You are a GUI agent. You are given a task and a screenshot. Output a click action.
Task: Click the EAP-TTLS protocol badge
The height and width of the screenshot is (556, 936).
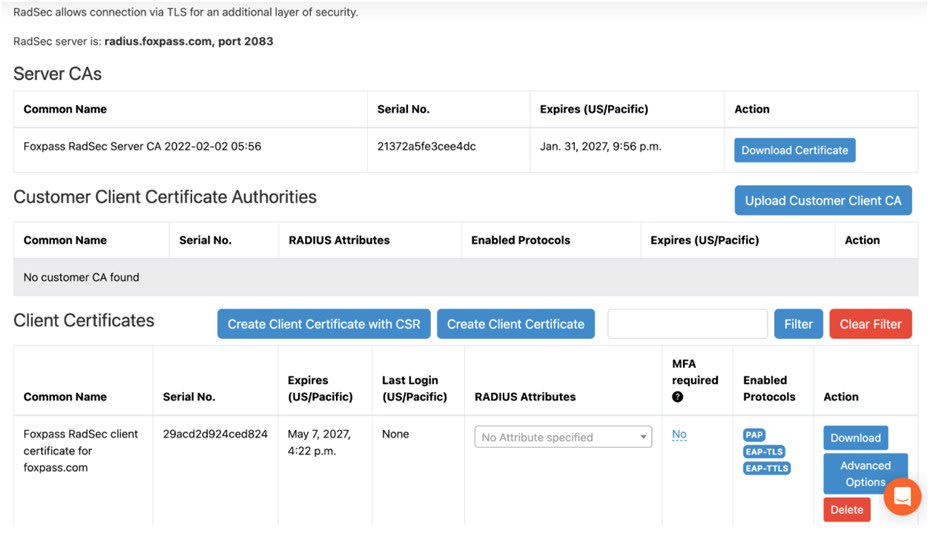click(x=766, y=468)
